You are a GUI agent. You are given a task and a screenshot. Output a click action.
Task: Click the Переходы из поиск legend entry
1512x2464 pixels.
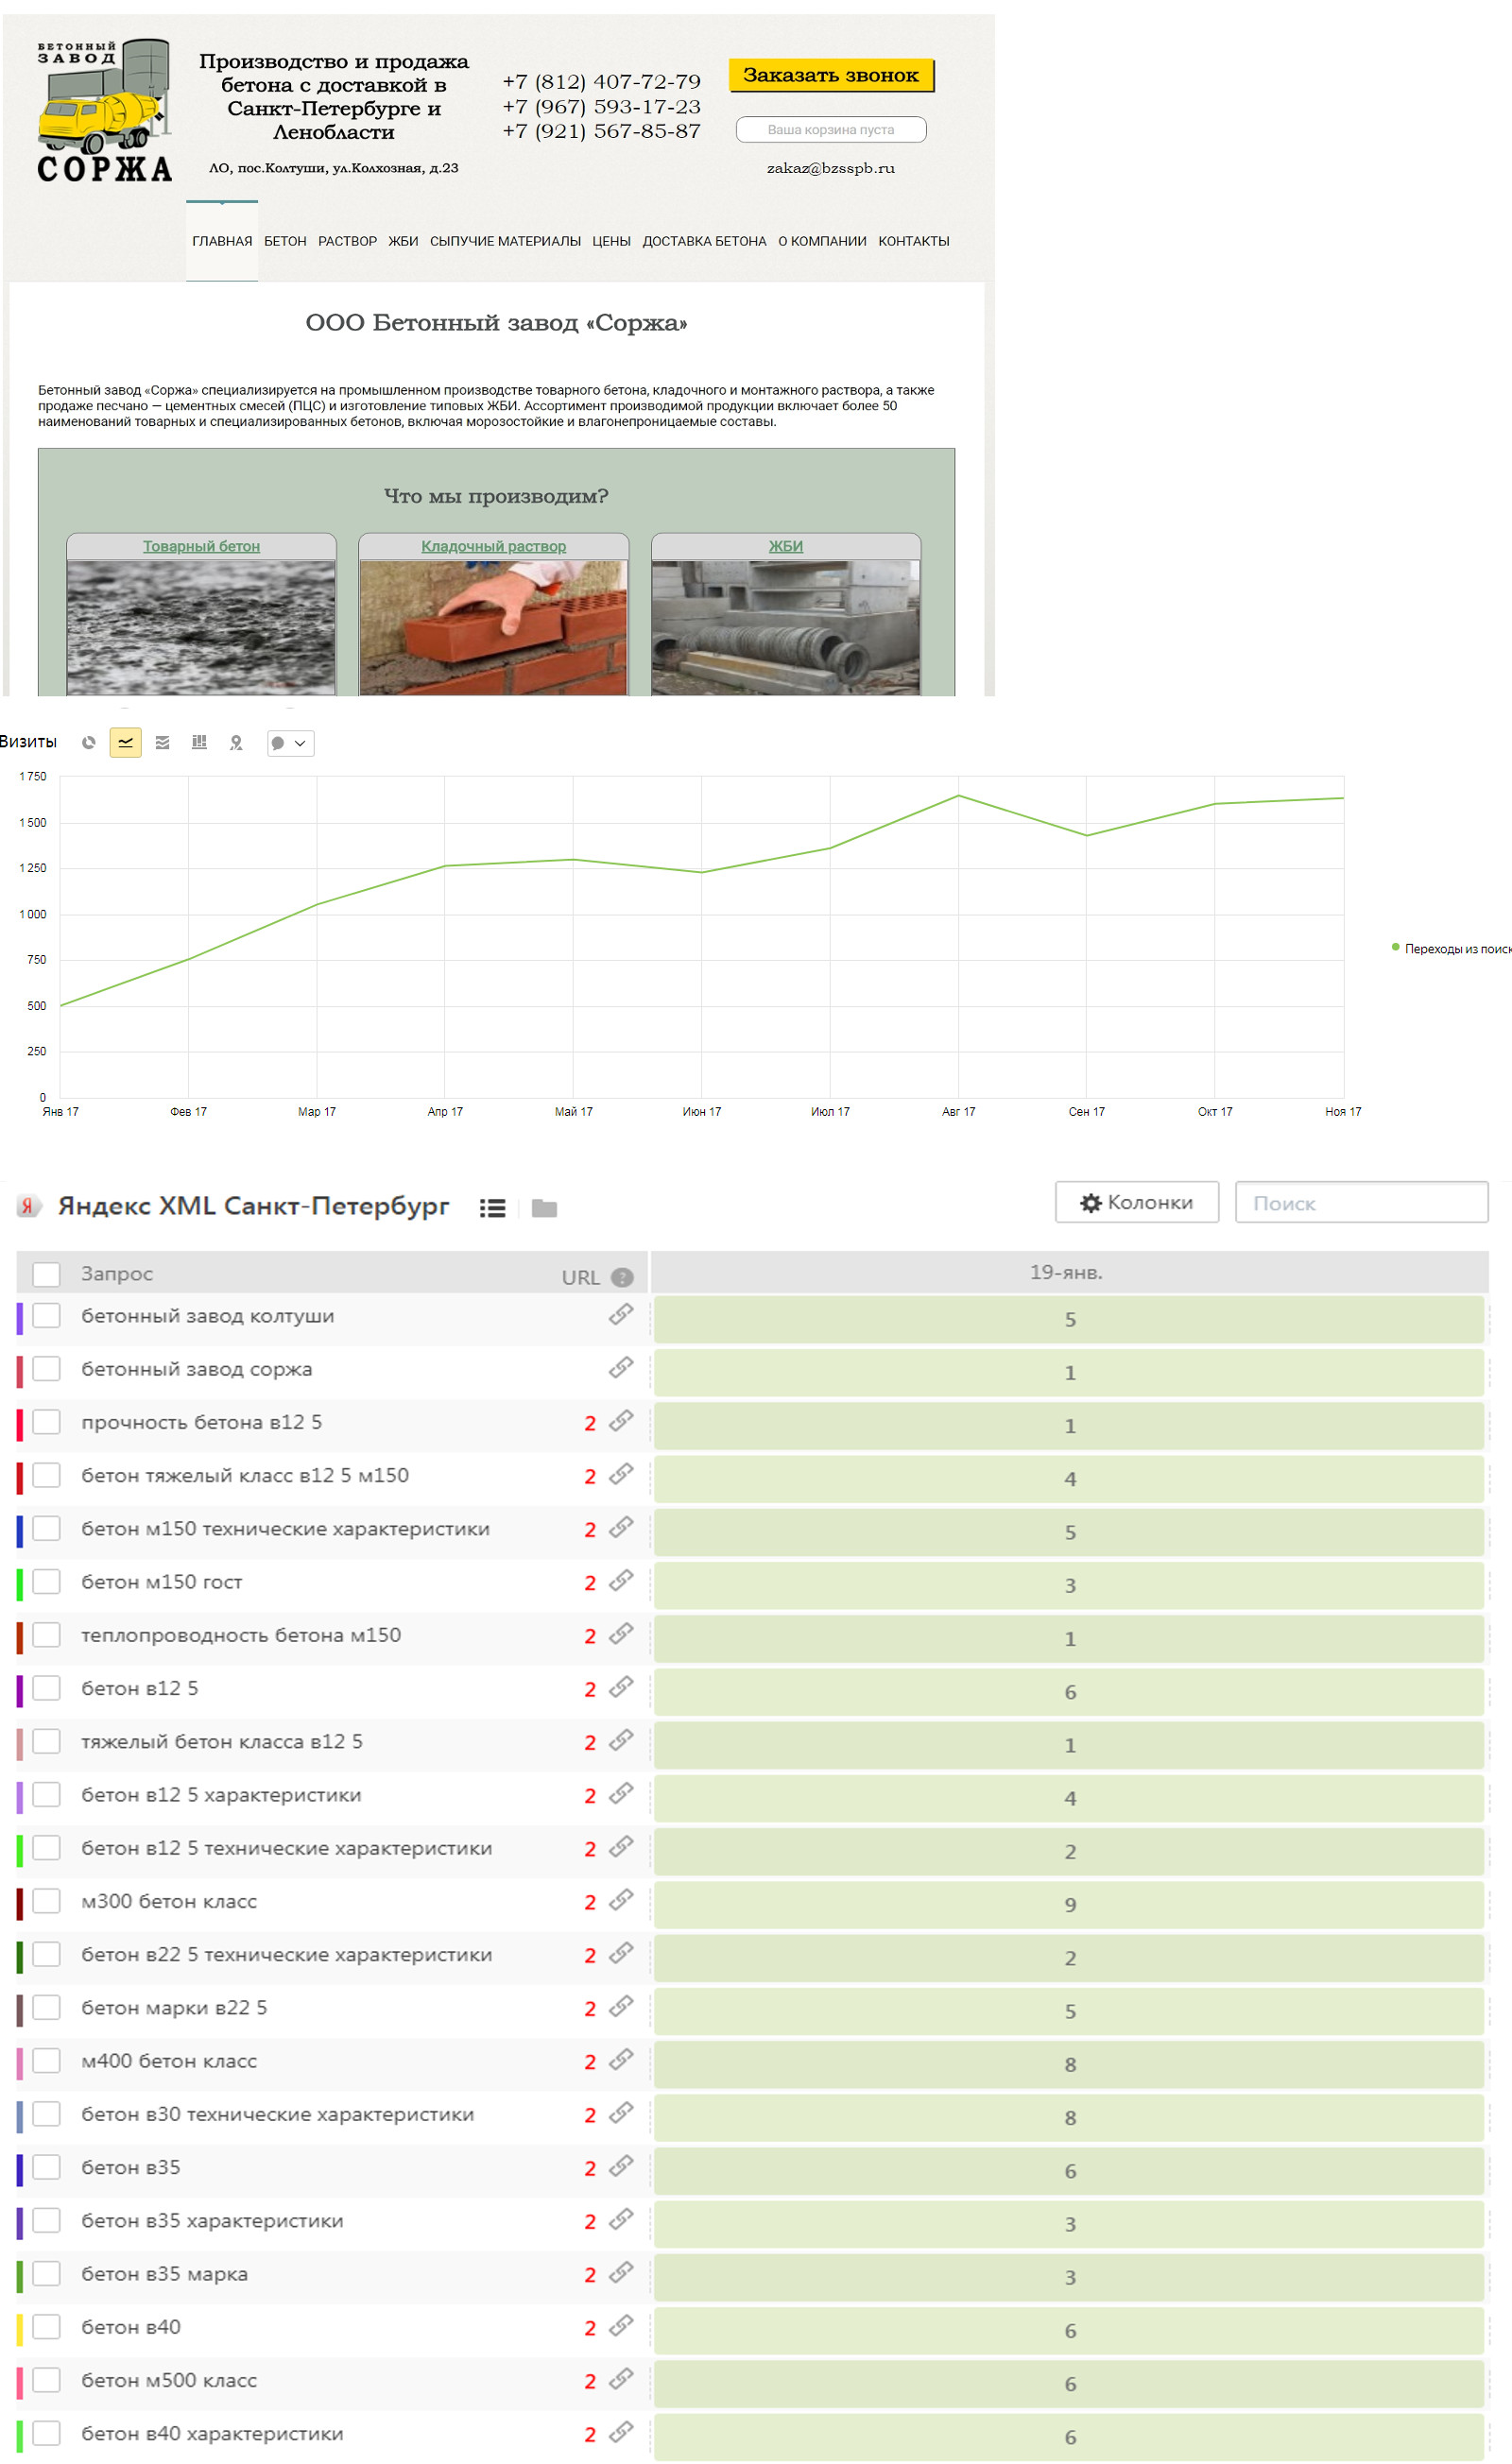point(1451,949)
